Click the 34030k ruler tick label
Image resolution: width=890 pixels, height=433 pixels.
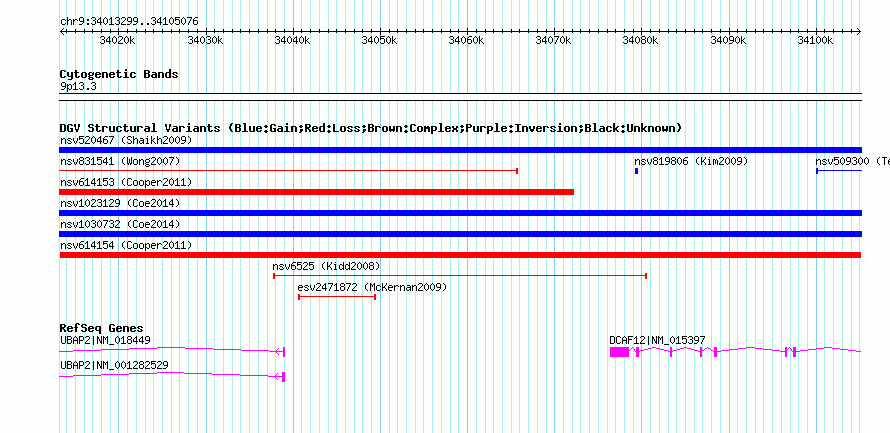click(x=205, y=40)
